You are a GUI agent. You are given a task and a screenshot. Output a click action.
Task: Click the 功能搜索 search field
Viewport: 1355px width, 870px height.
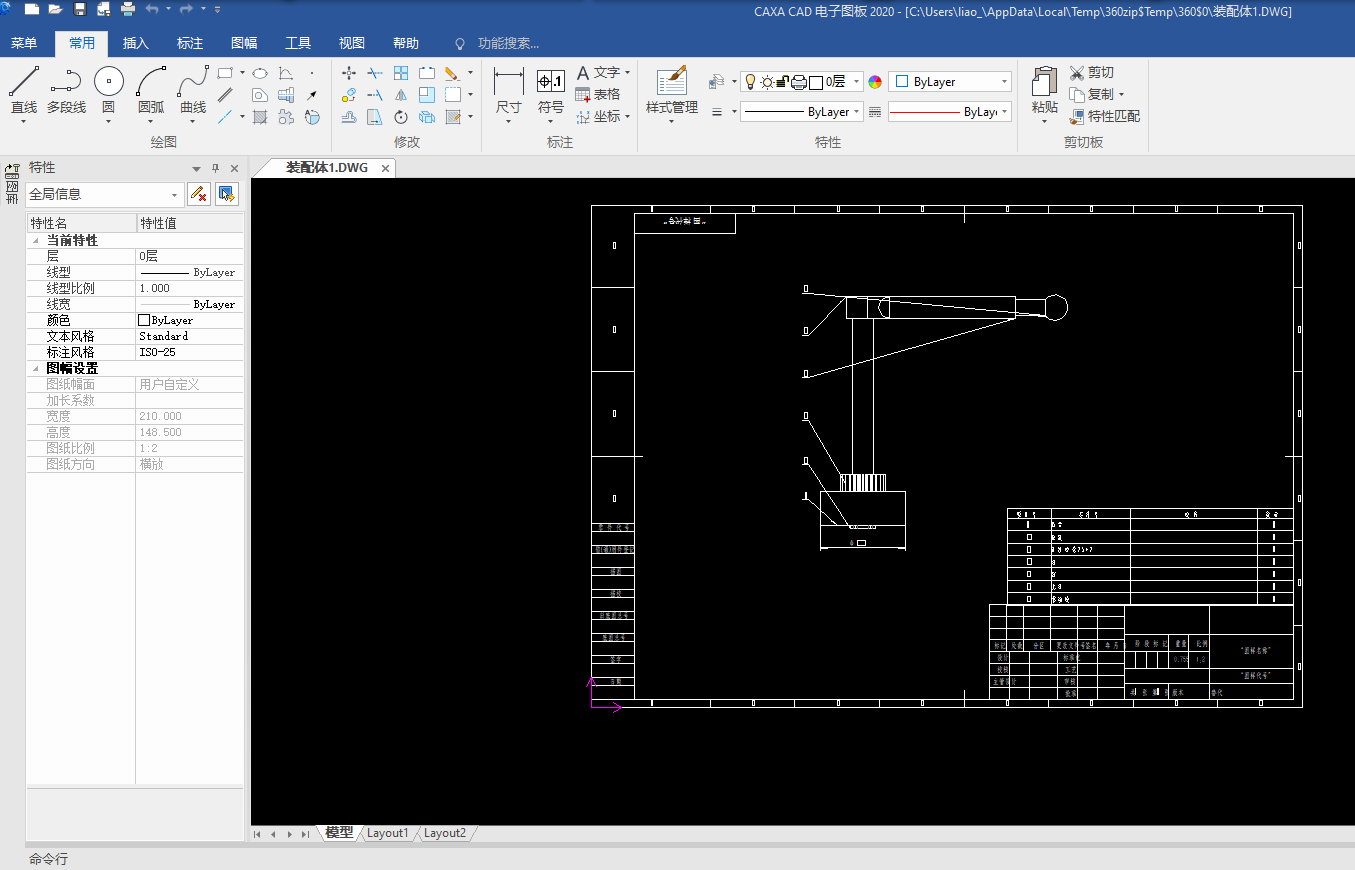tap(508, 43)
